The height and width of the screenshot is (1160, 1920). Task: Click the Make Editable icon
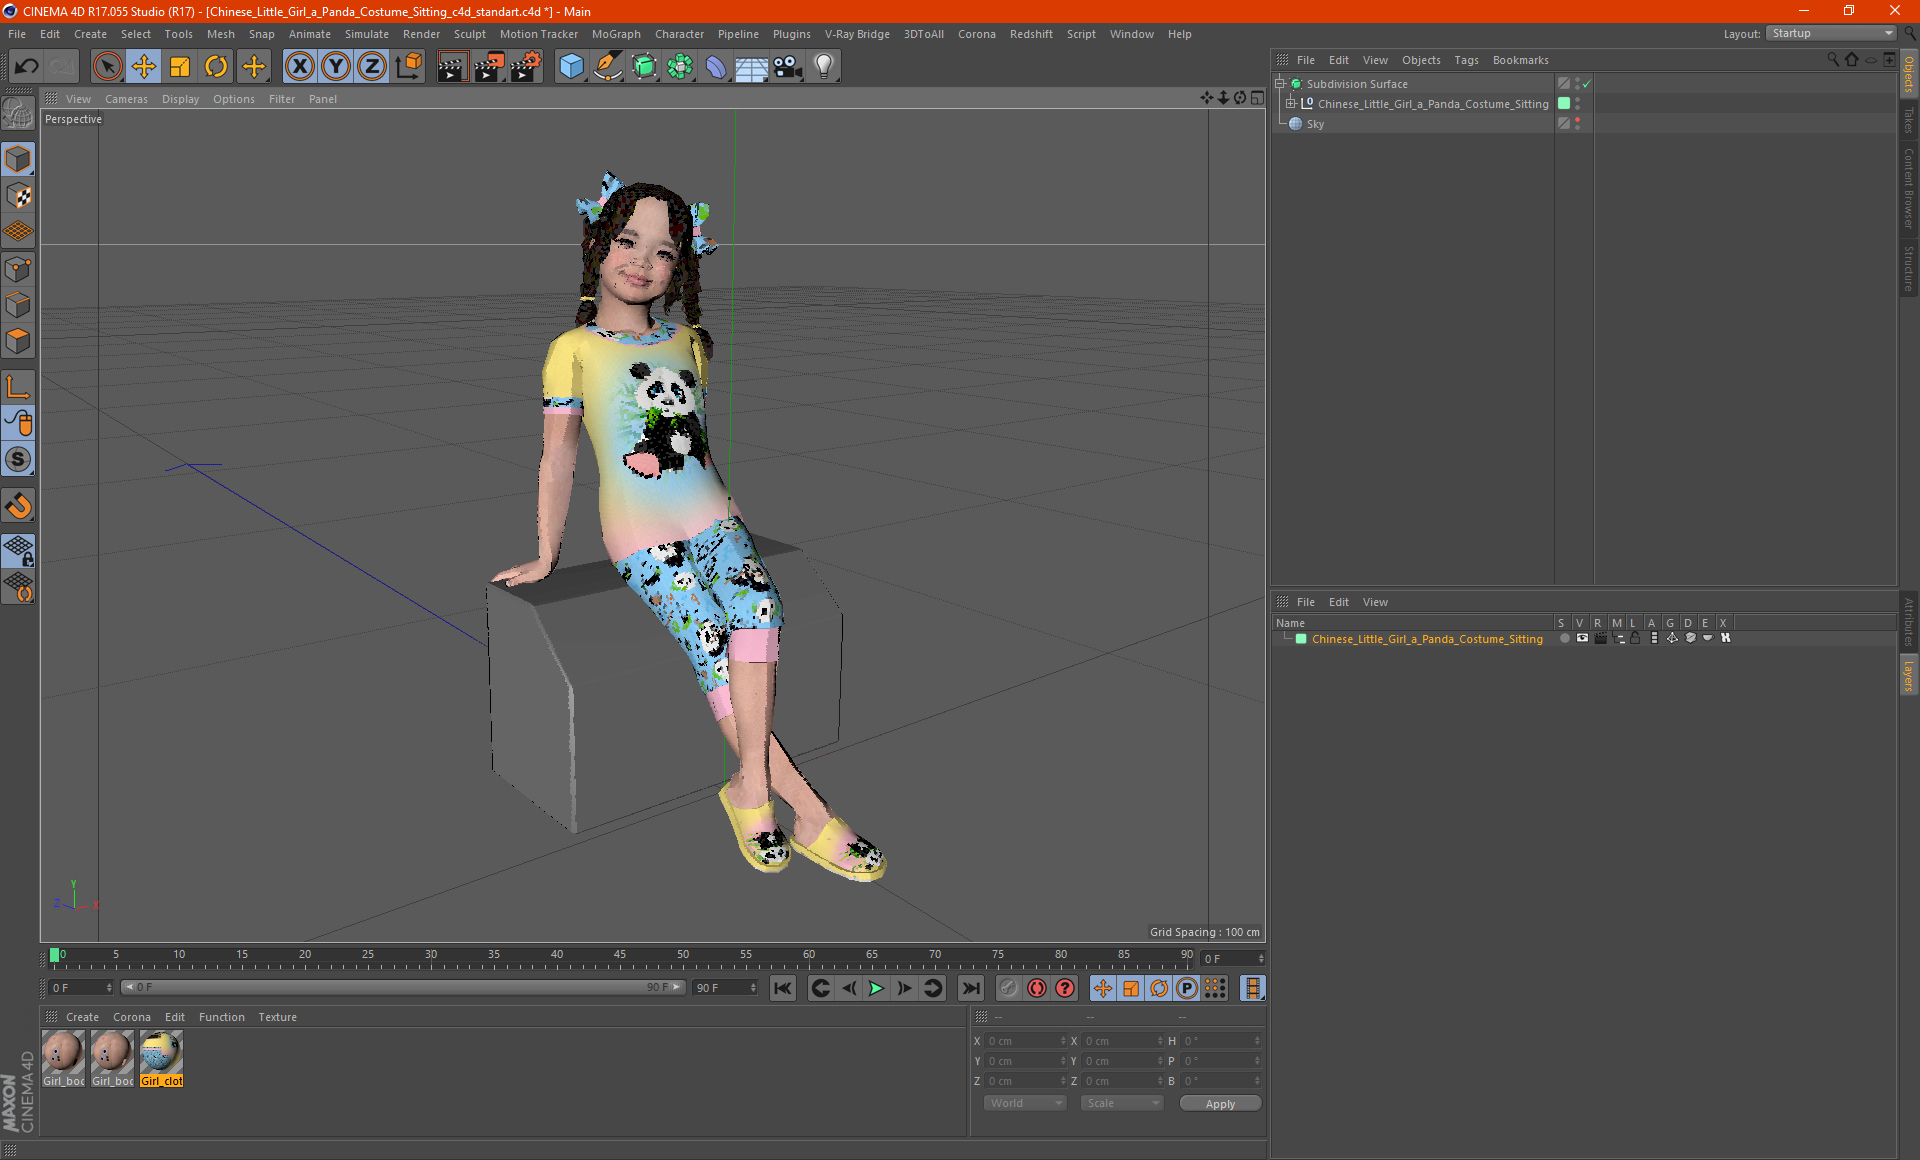pos(18,113)
